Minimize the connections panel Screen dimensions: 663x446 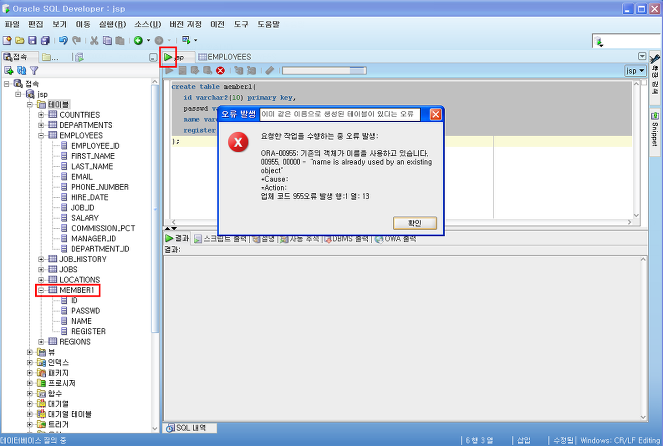153,57
